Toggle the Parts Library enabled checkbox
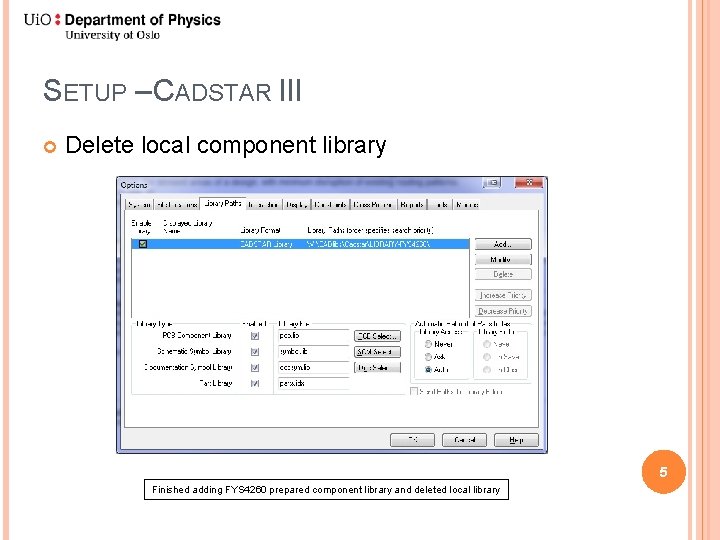Image resolution: width=720 pixels, height=540 pixels. [255, 383]
